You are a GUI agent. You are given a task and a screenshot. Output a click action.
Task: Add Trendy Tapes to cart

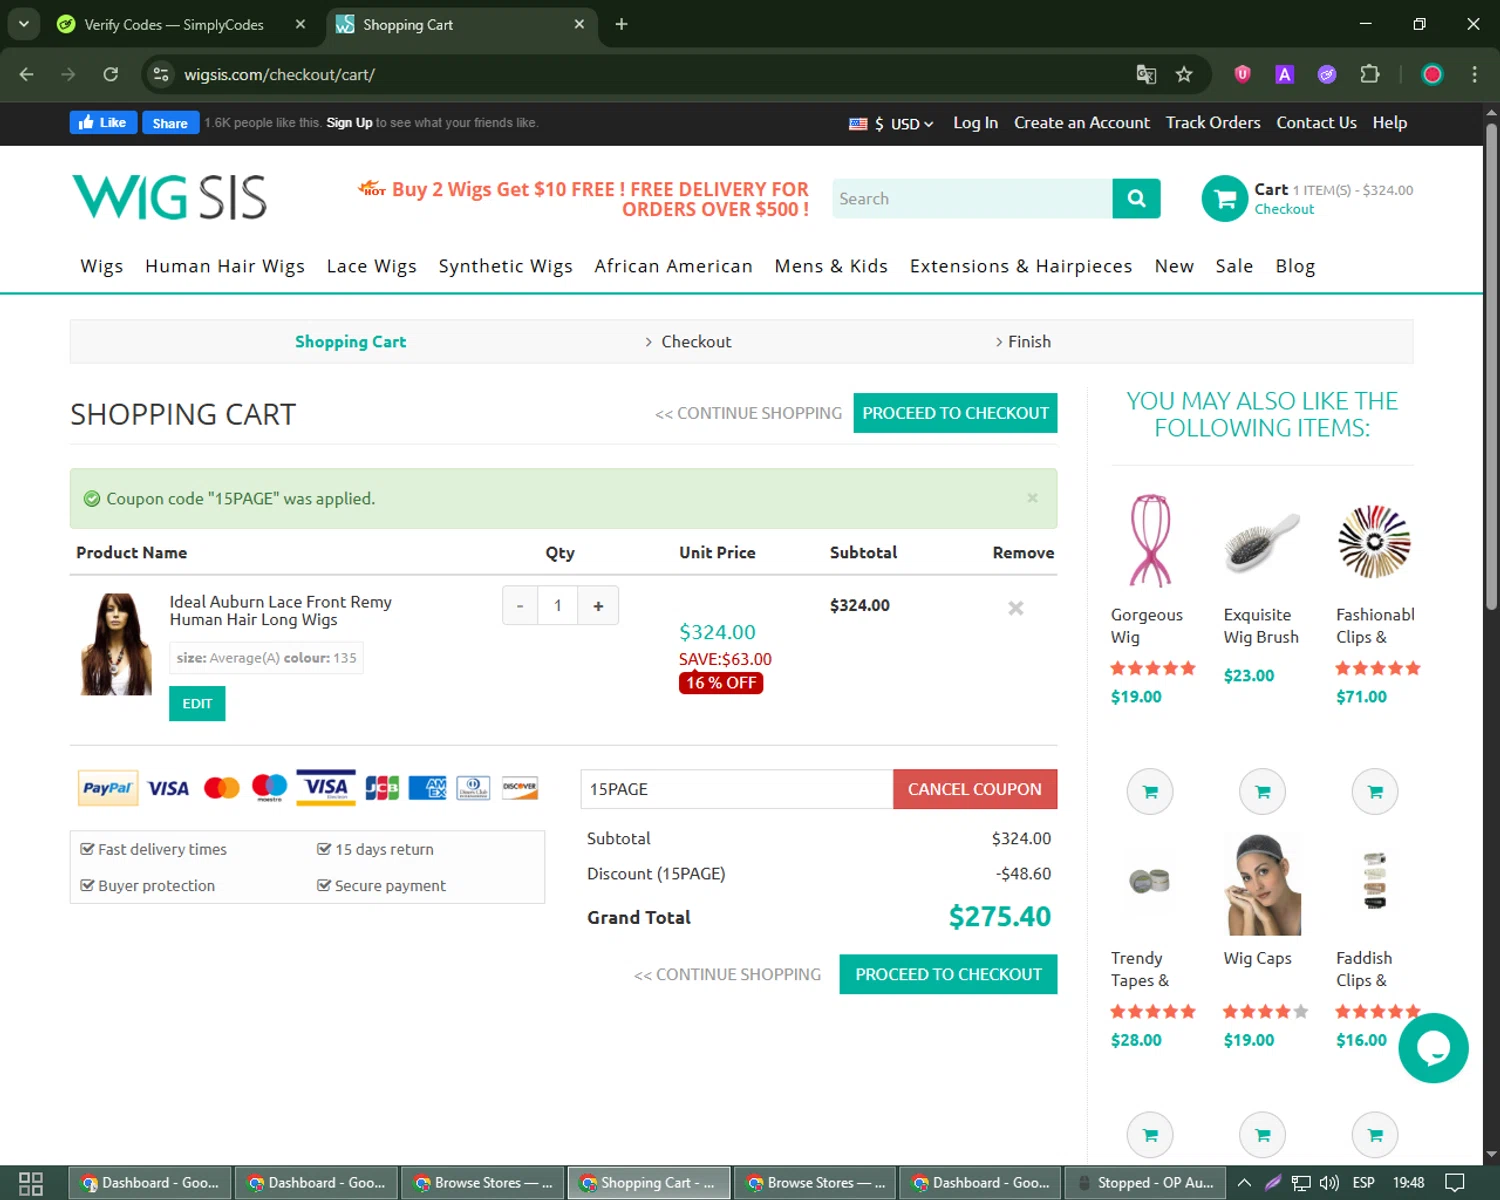[x=1150, y=1135]
